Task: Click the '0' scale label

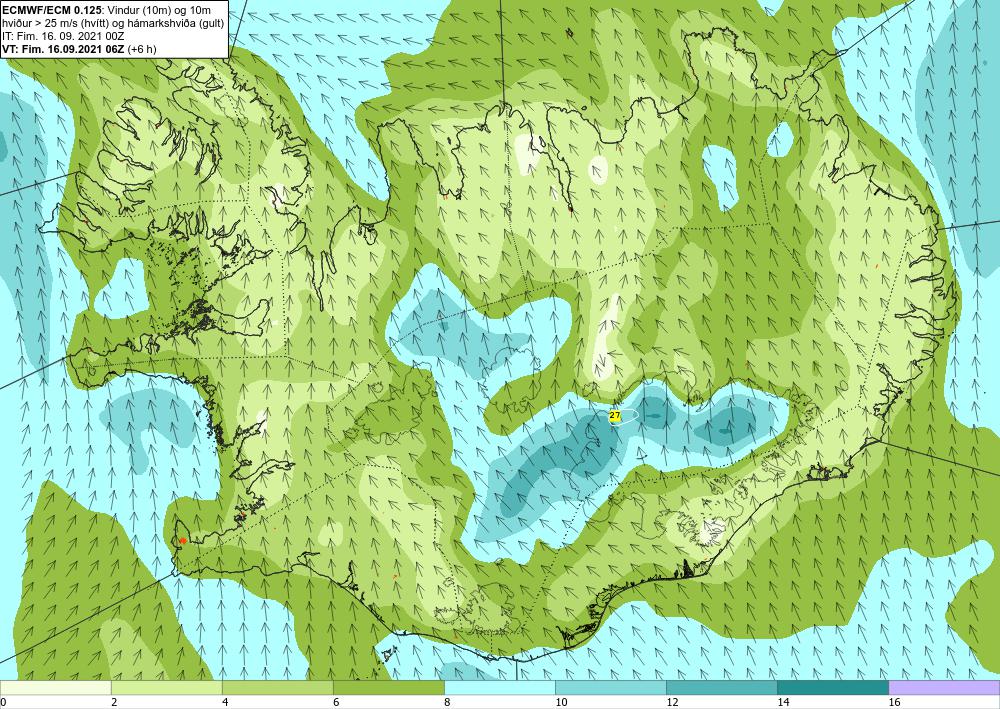Action: (3, 702)
